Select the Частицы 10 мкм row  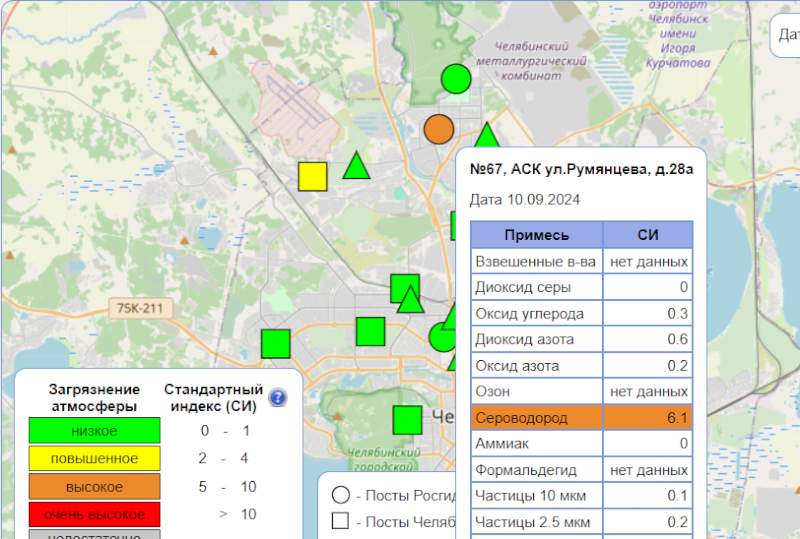pos(582,496)
